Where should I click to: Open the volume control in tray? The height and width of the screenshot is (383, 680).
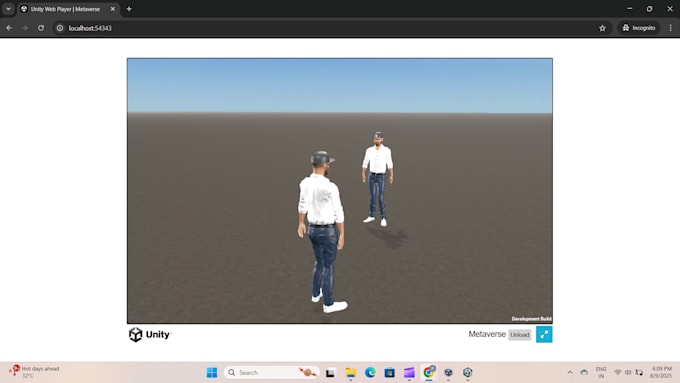point(628,372)
